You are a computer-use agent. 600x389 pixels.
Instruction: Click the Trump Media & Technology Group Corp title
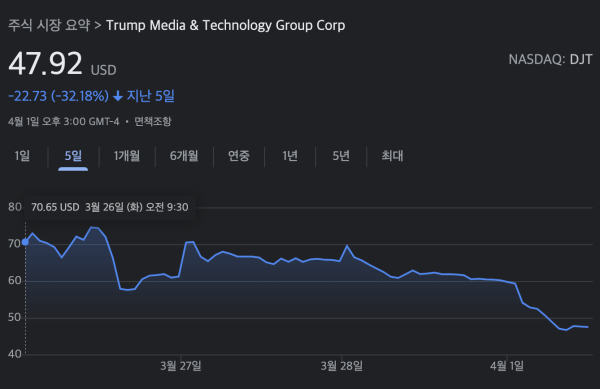[x=225, y=25]
